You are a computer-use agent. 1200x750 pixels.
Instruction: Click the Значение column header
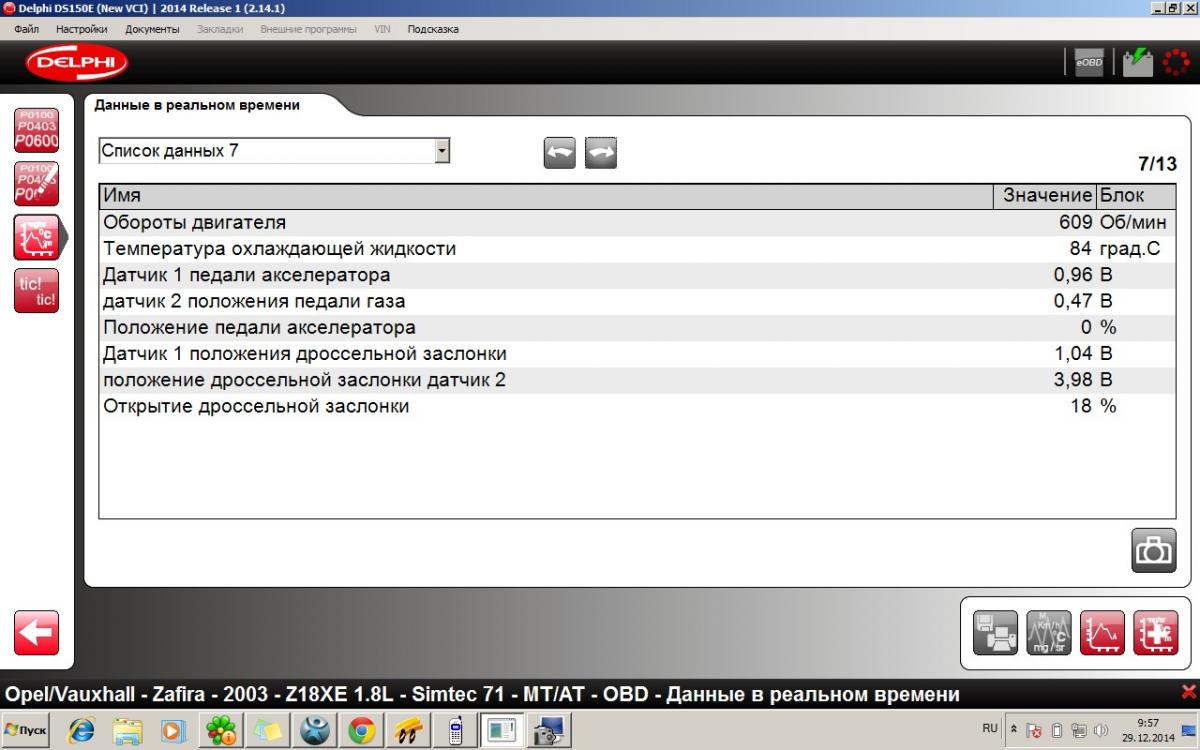(1047, 196)
